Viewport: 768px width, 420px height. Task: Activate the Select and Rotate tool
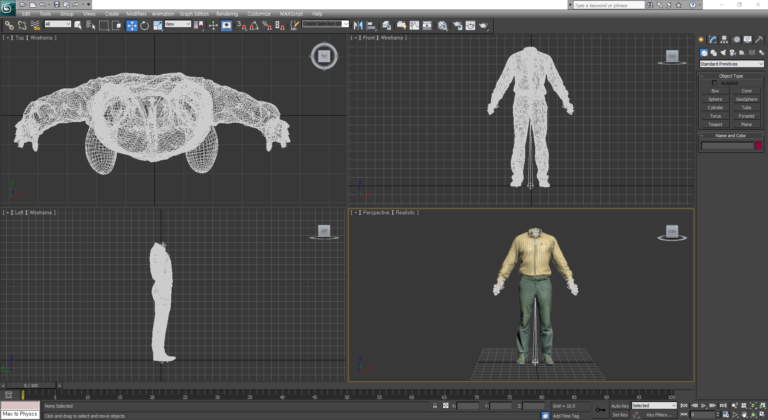[145, 25]
